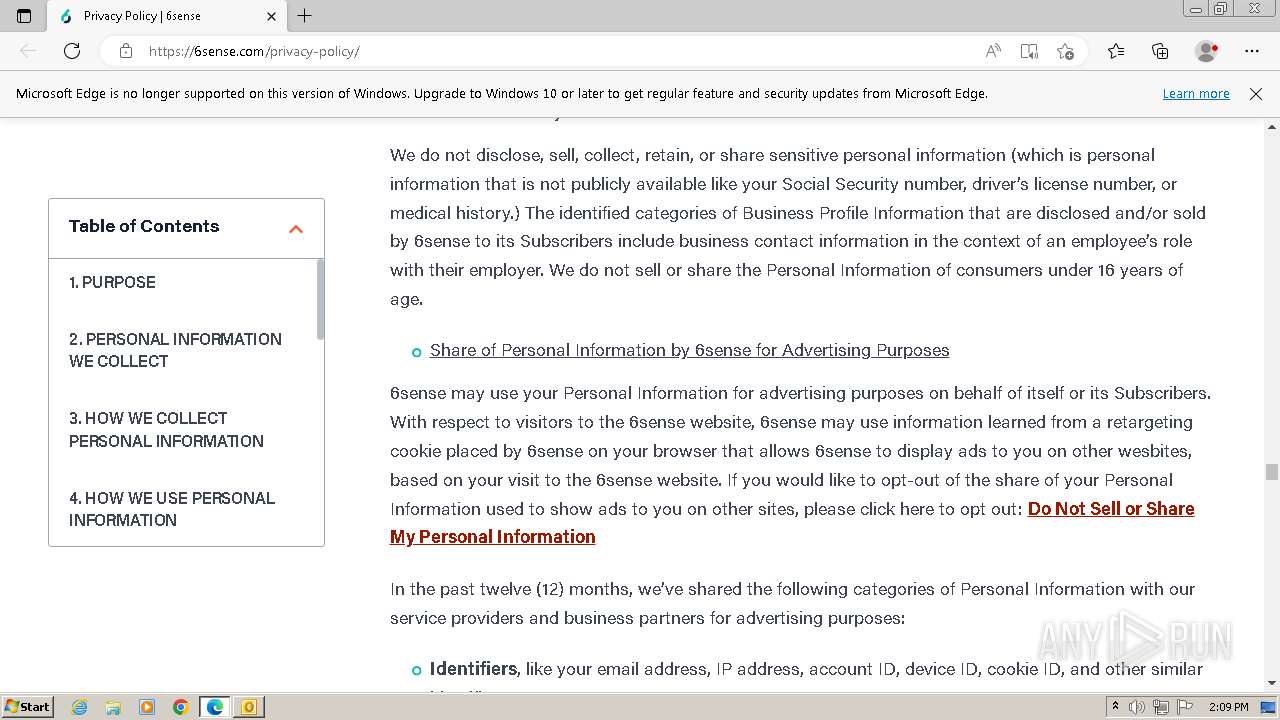Open File Explorer folder taskbar icon
This screenshot has width=1280, height=720.
[113, 707]
